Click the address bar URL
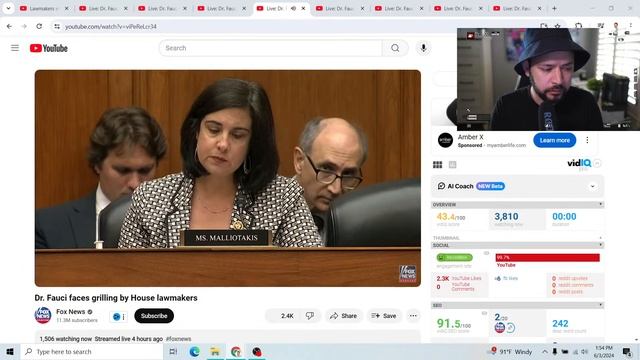The width and height of the screenshot is (640, 360). pos(111,27)
